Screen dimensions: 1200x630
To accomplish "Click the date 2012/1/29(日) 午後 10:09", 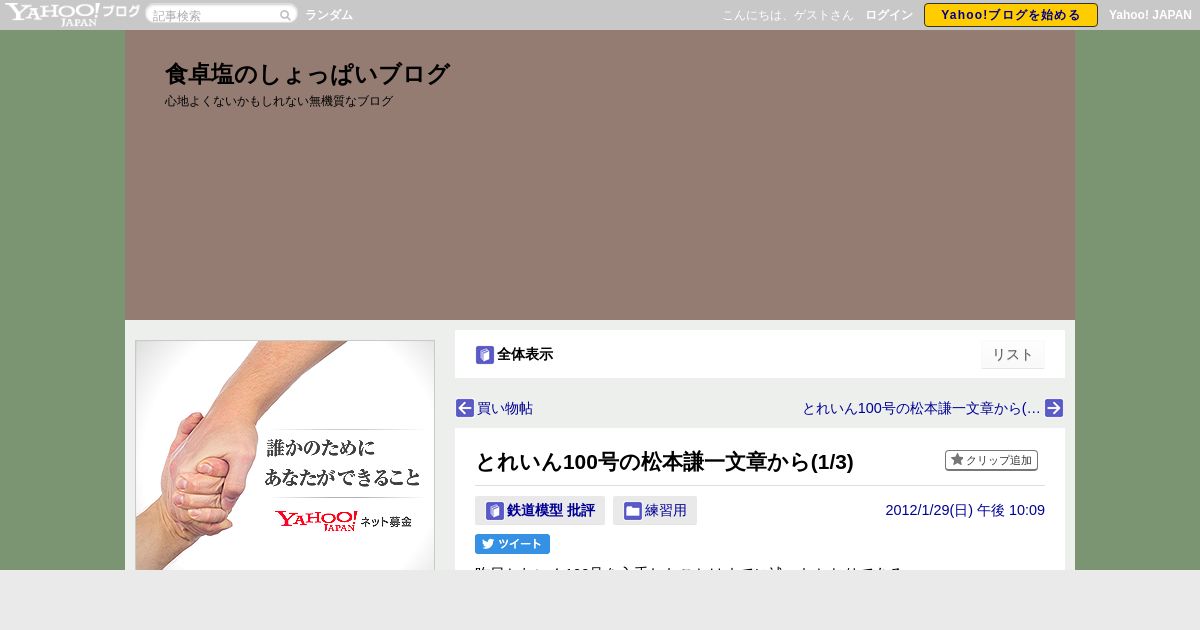I will tap(965, 510).
